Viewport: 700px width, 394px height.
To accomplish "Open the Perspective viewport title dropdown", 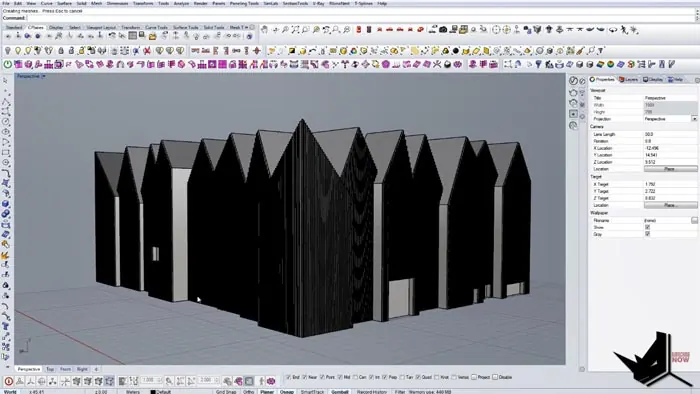I will (43, 76).
